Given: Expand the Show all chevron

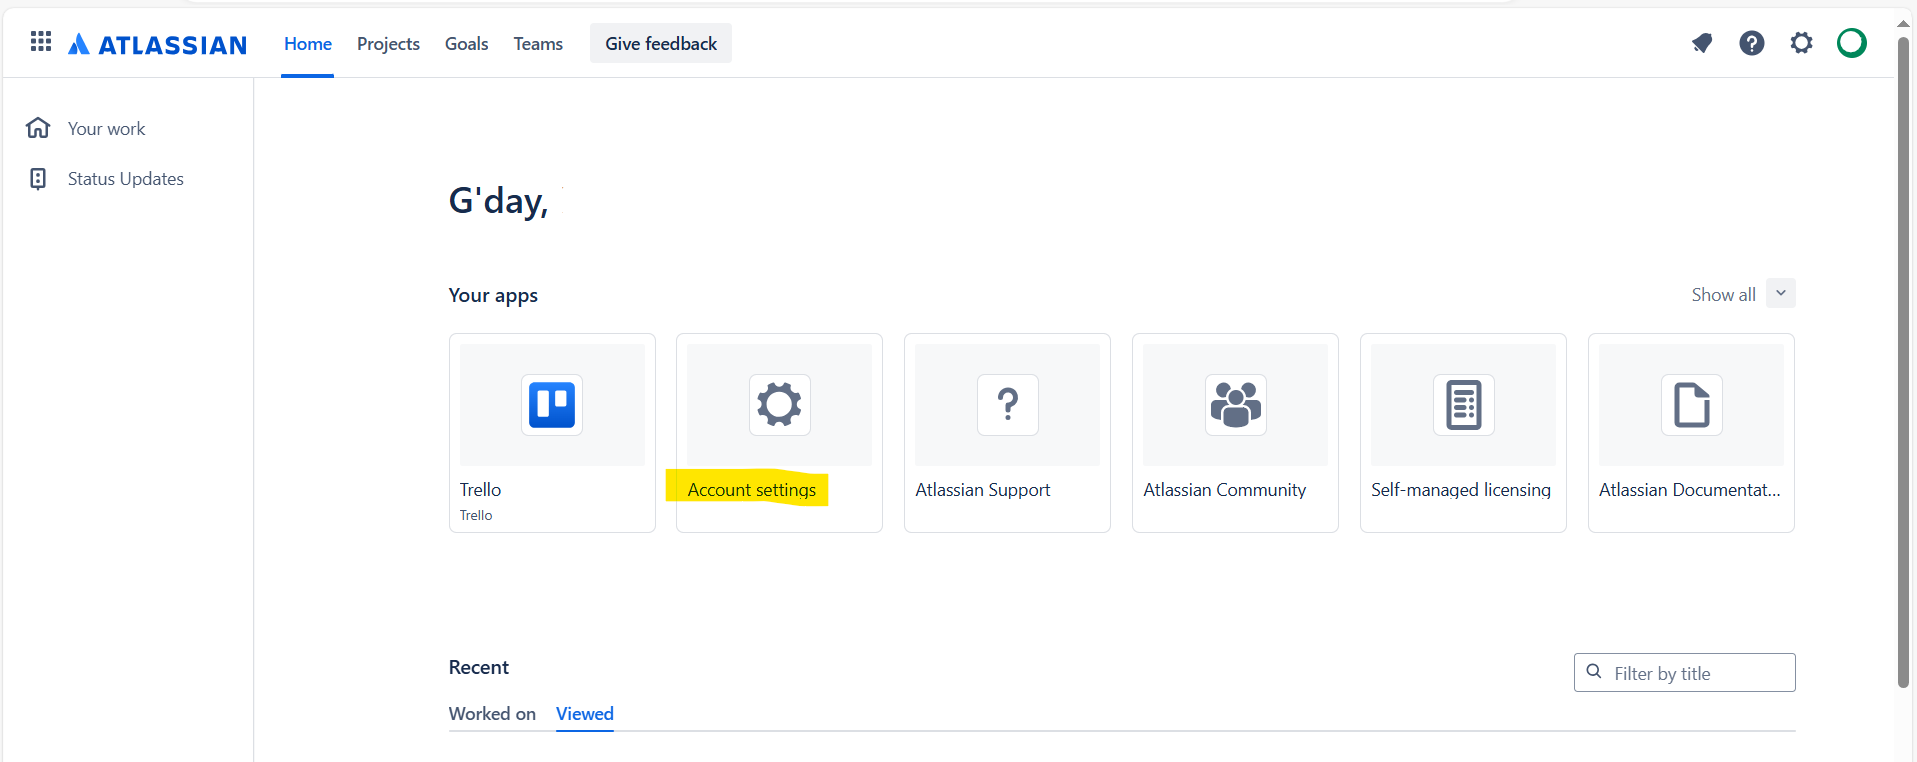Looking at the screenshot, I should pyautogui.click(x=1781, y=293).
